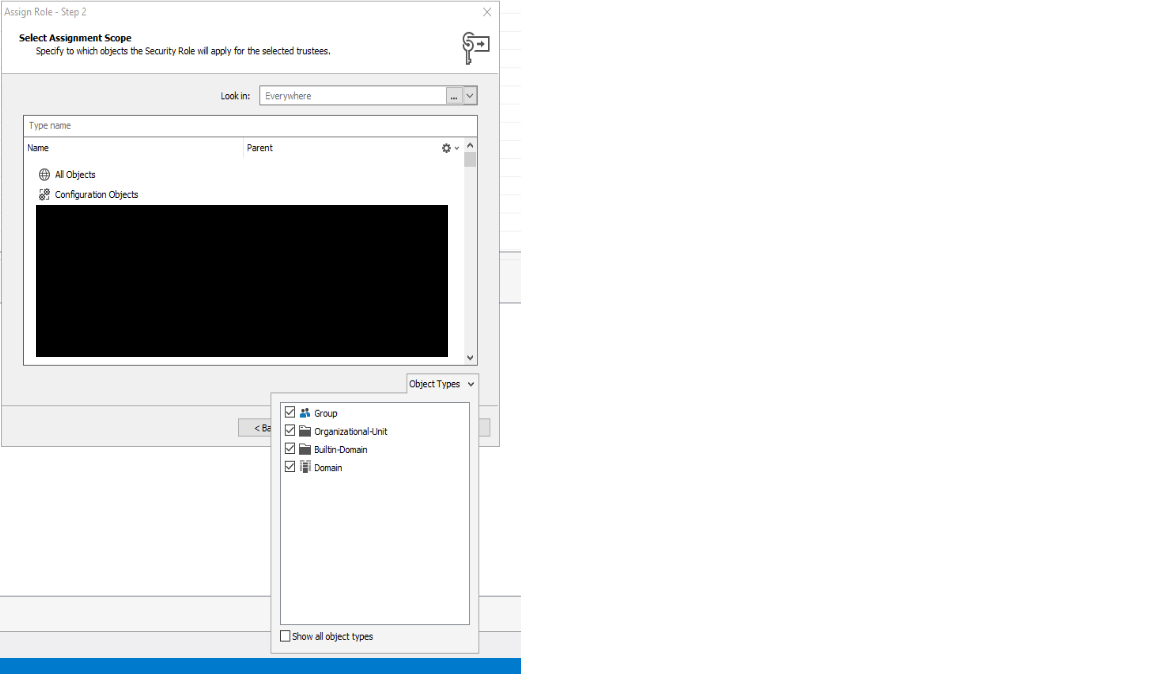1152x674 pixels.
Task: Uncheck the Group checkbox
Action: pyautogui.click(x=290, y=412)
